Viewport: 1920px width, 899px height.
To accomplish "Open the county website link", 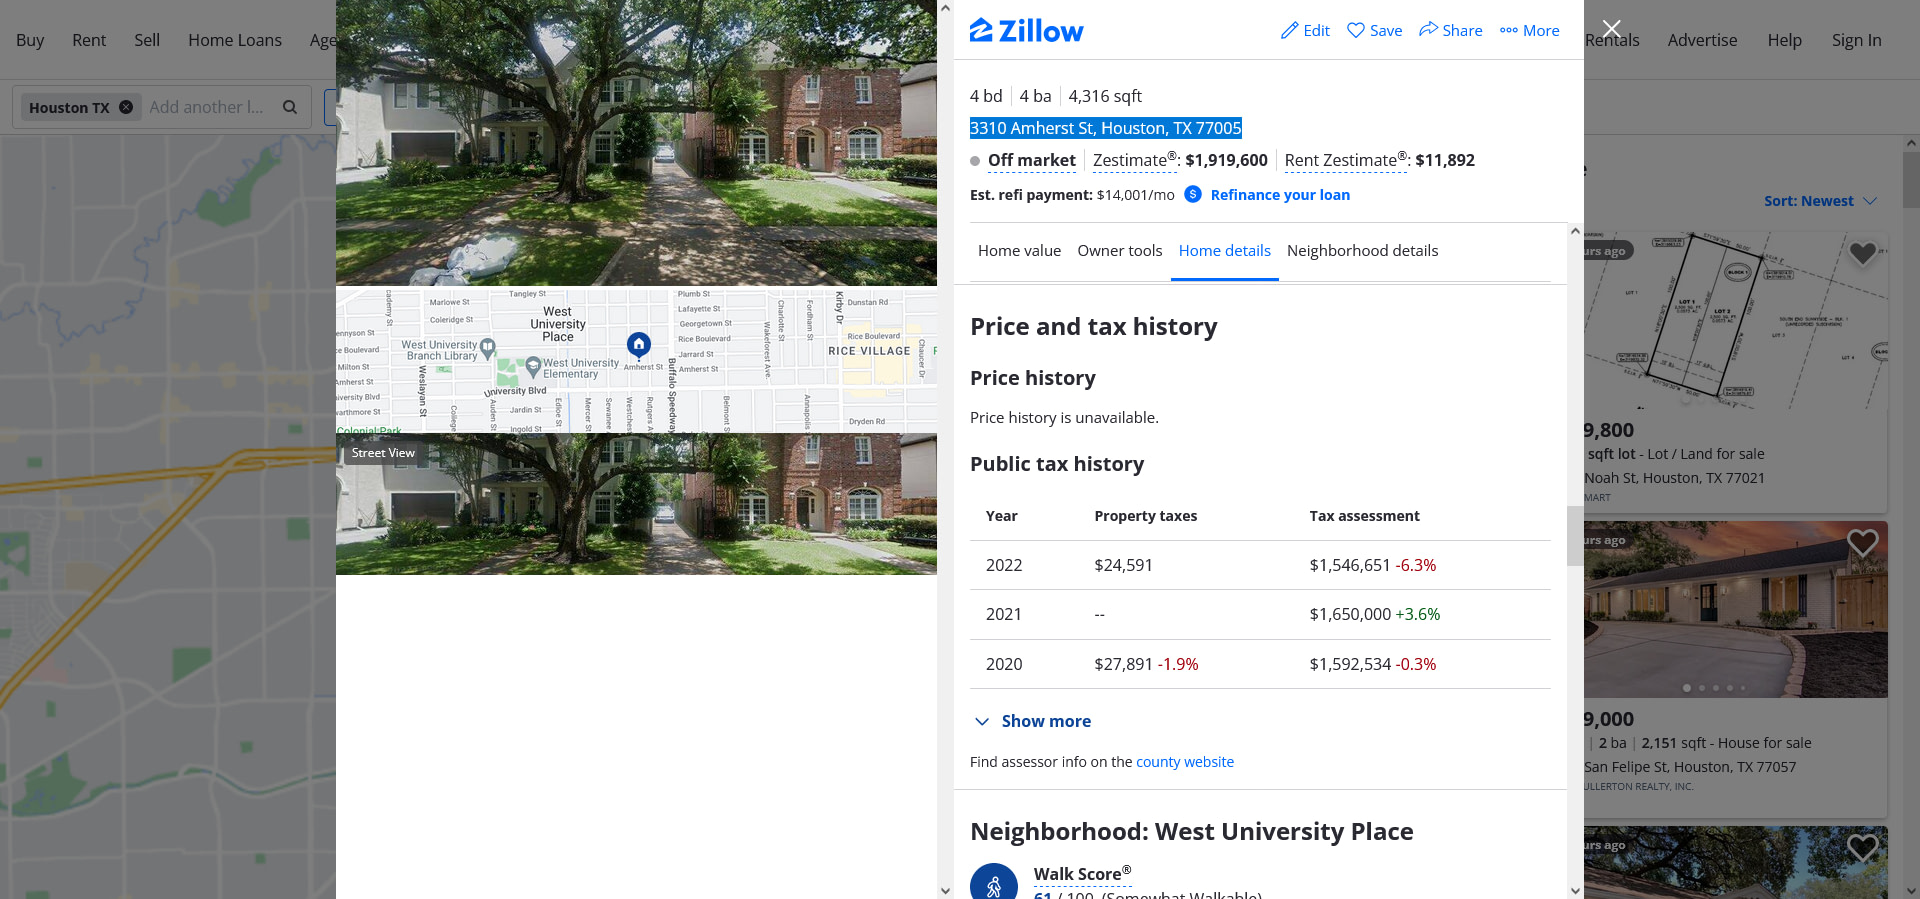I will [1185, 762].
